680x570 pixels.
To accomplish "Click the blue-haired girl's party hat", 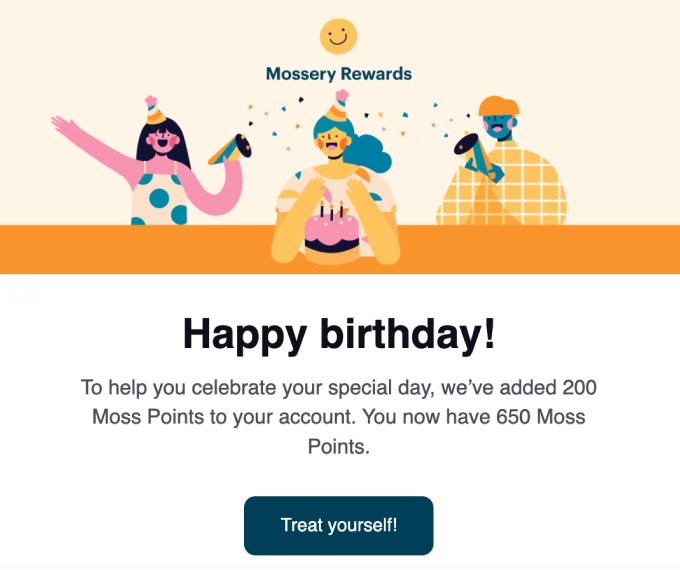I will [338, 106].
